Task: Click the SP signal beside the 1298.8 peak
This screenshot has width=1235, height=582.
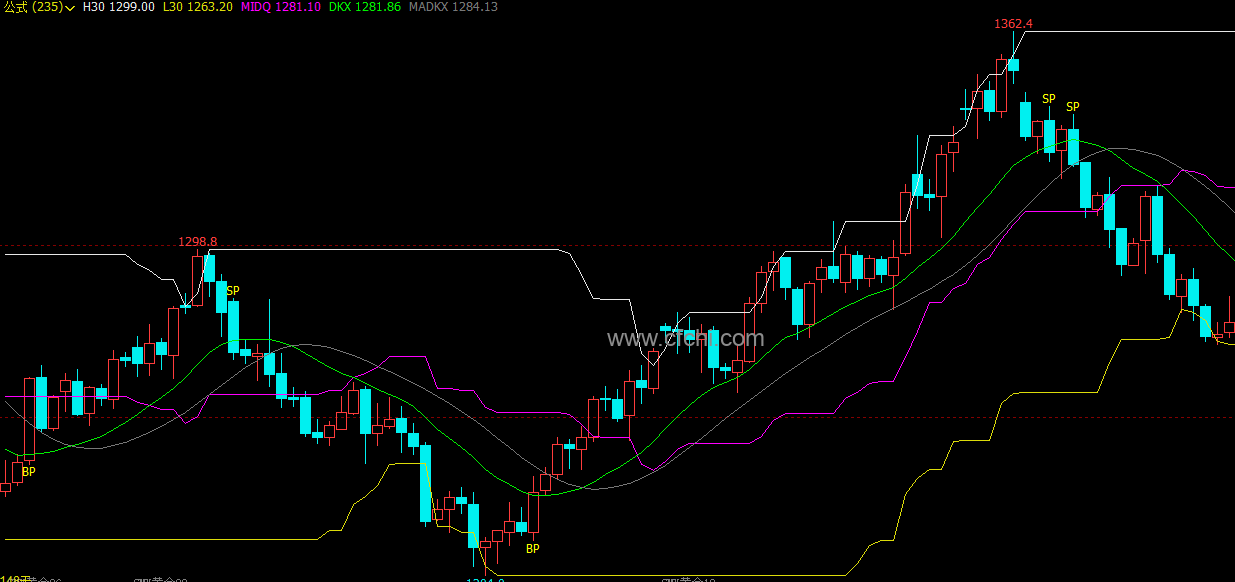Action: tap(233, 291)
